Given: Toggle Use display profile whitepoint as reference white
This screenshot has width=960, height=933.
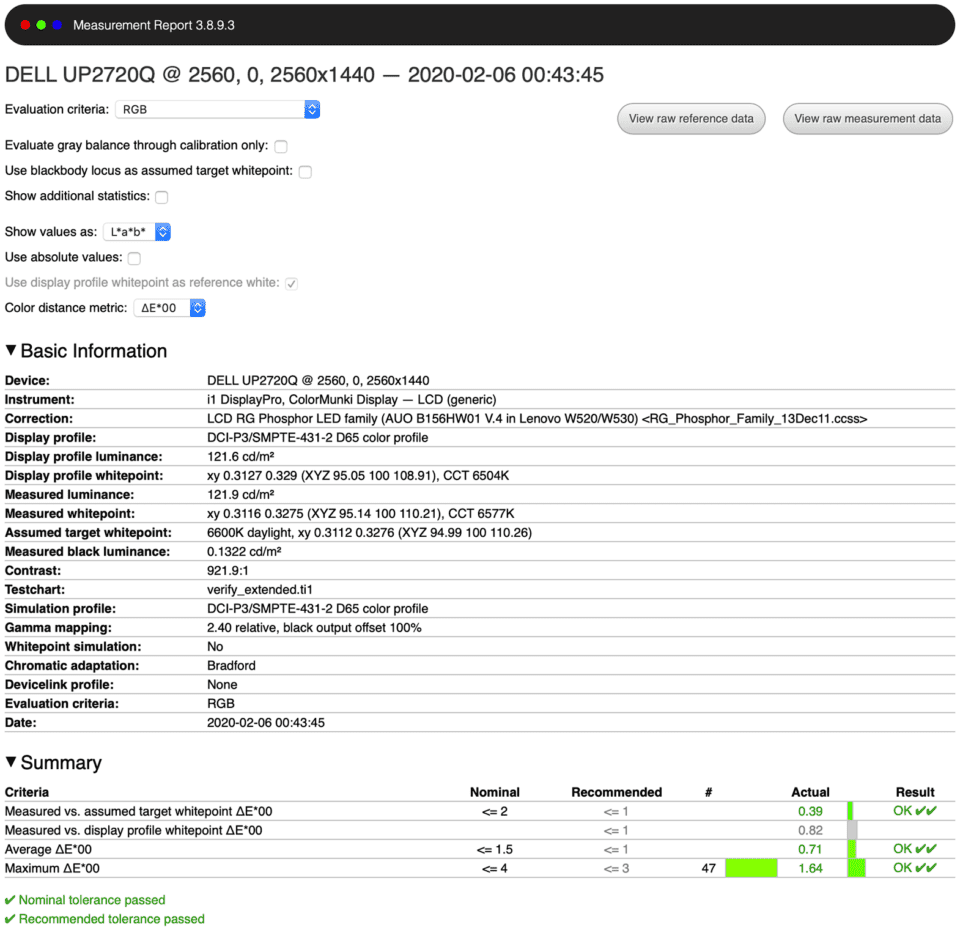Looking at the screenshot, I should coord(291,283).
